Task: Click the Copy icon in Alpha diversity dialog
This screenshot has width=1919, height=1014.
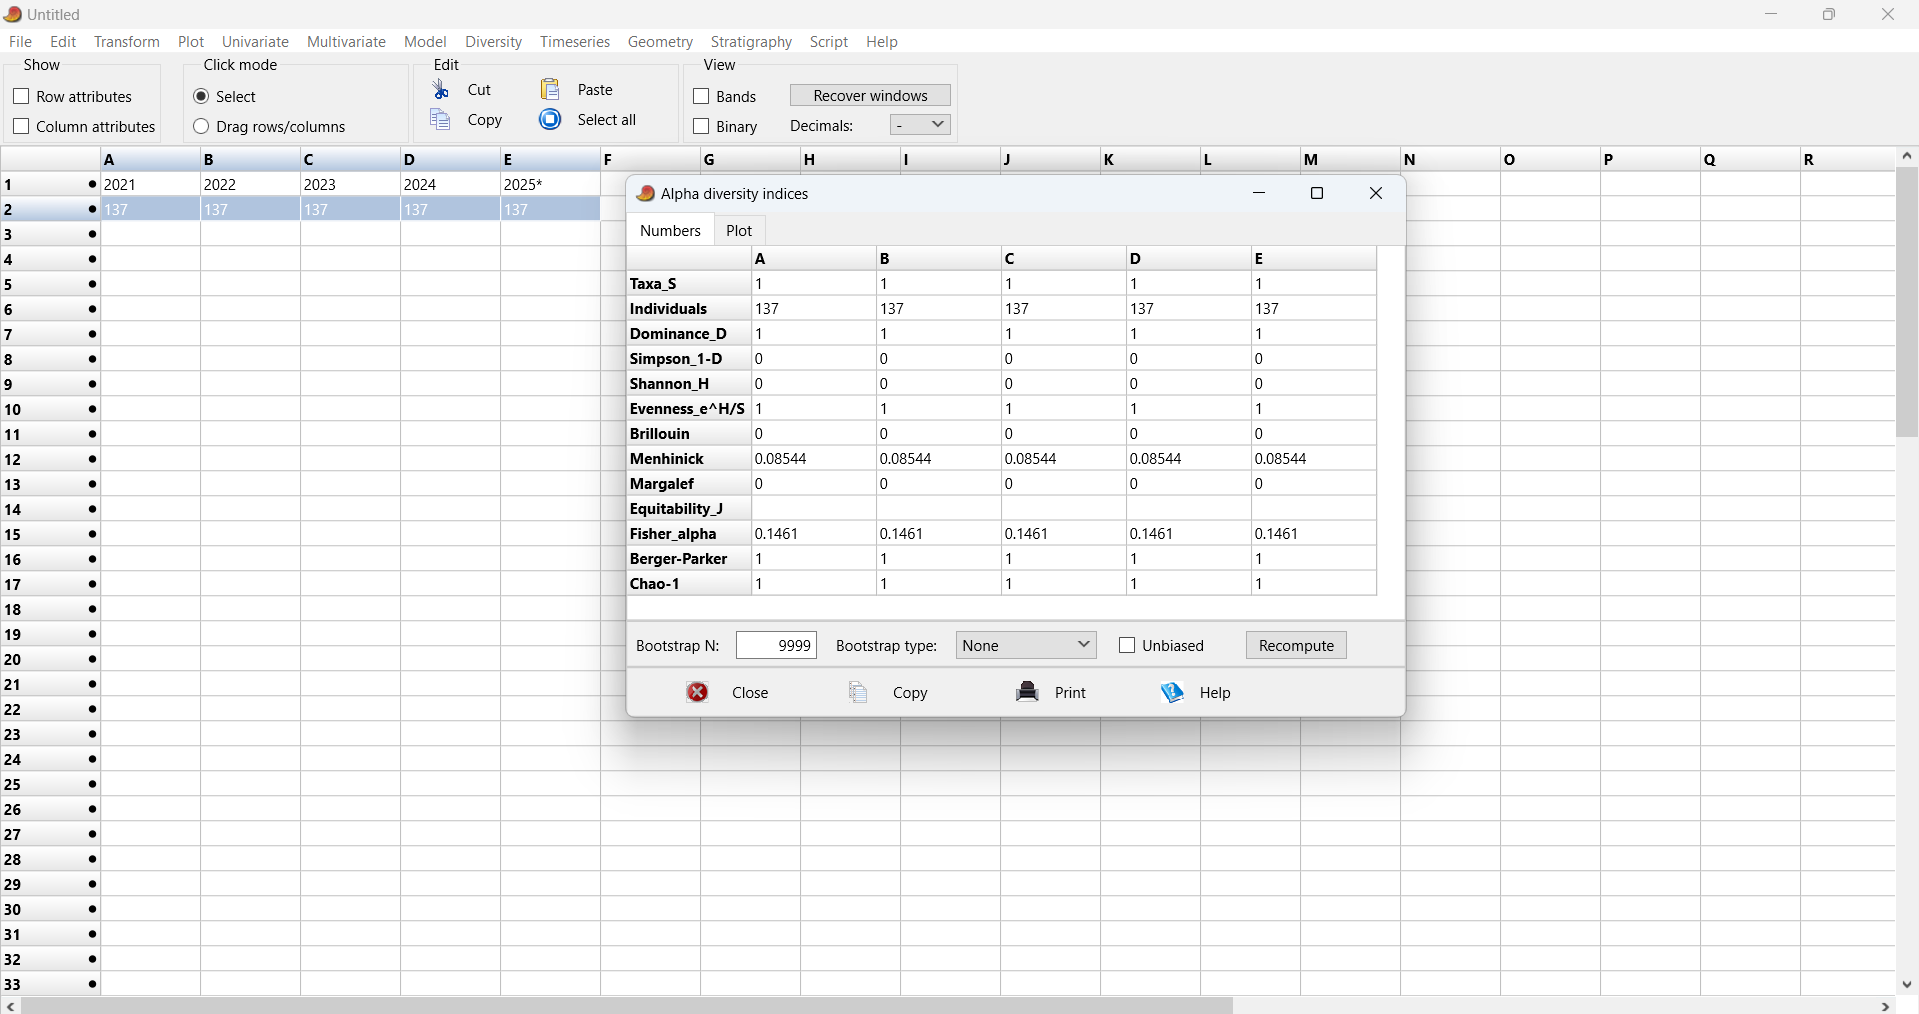Action: 859,692
